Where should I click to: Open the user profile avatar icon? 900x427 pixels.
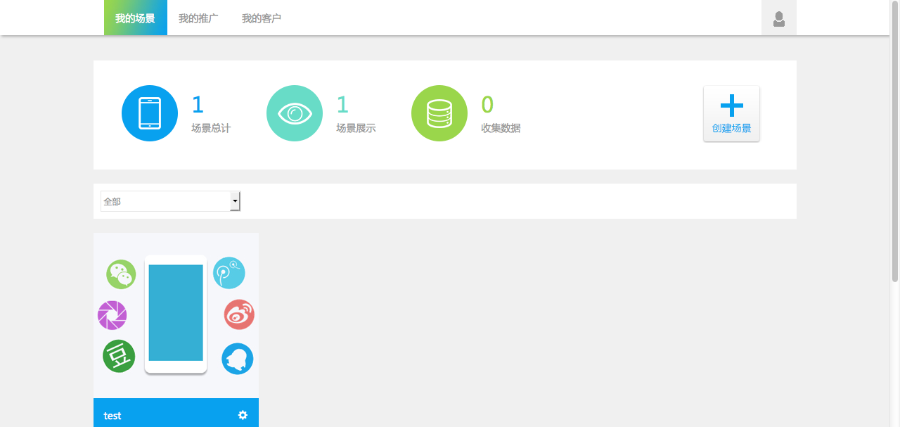click(x=778, y=18)
